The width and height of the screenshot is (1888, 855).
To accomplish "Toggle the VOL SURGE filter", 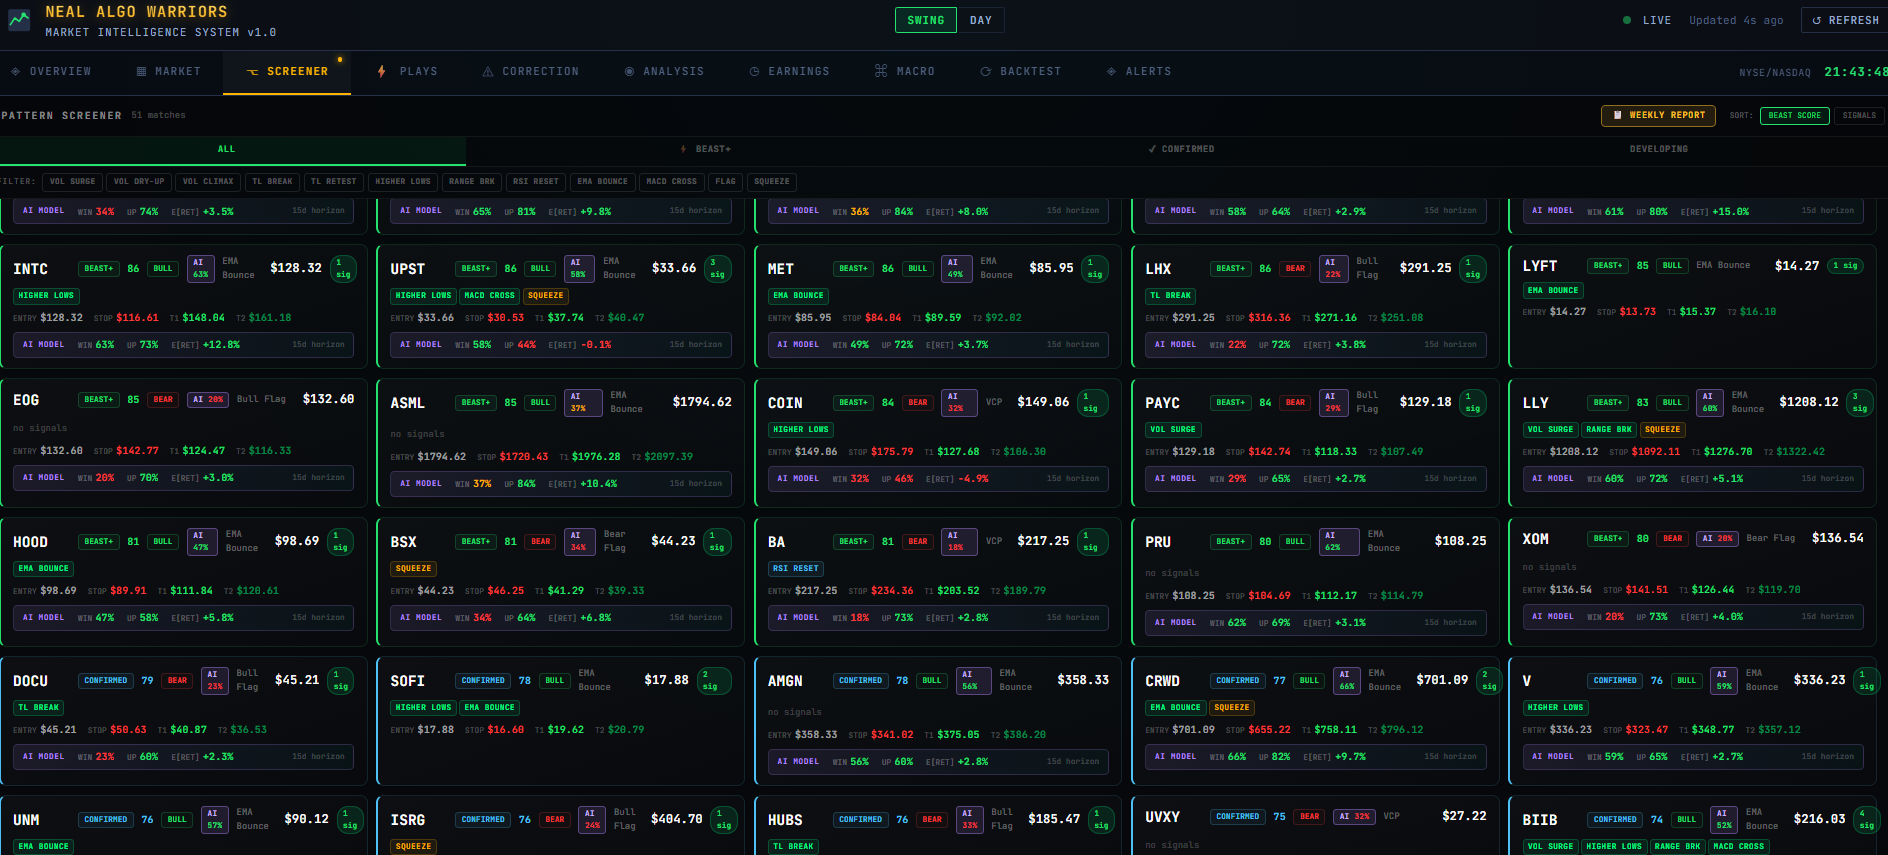I will pos(73,182).
